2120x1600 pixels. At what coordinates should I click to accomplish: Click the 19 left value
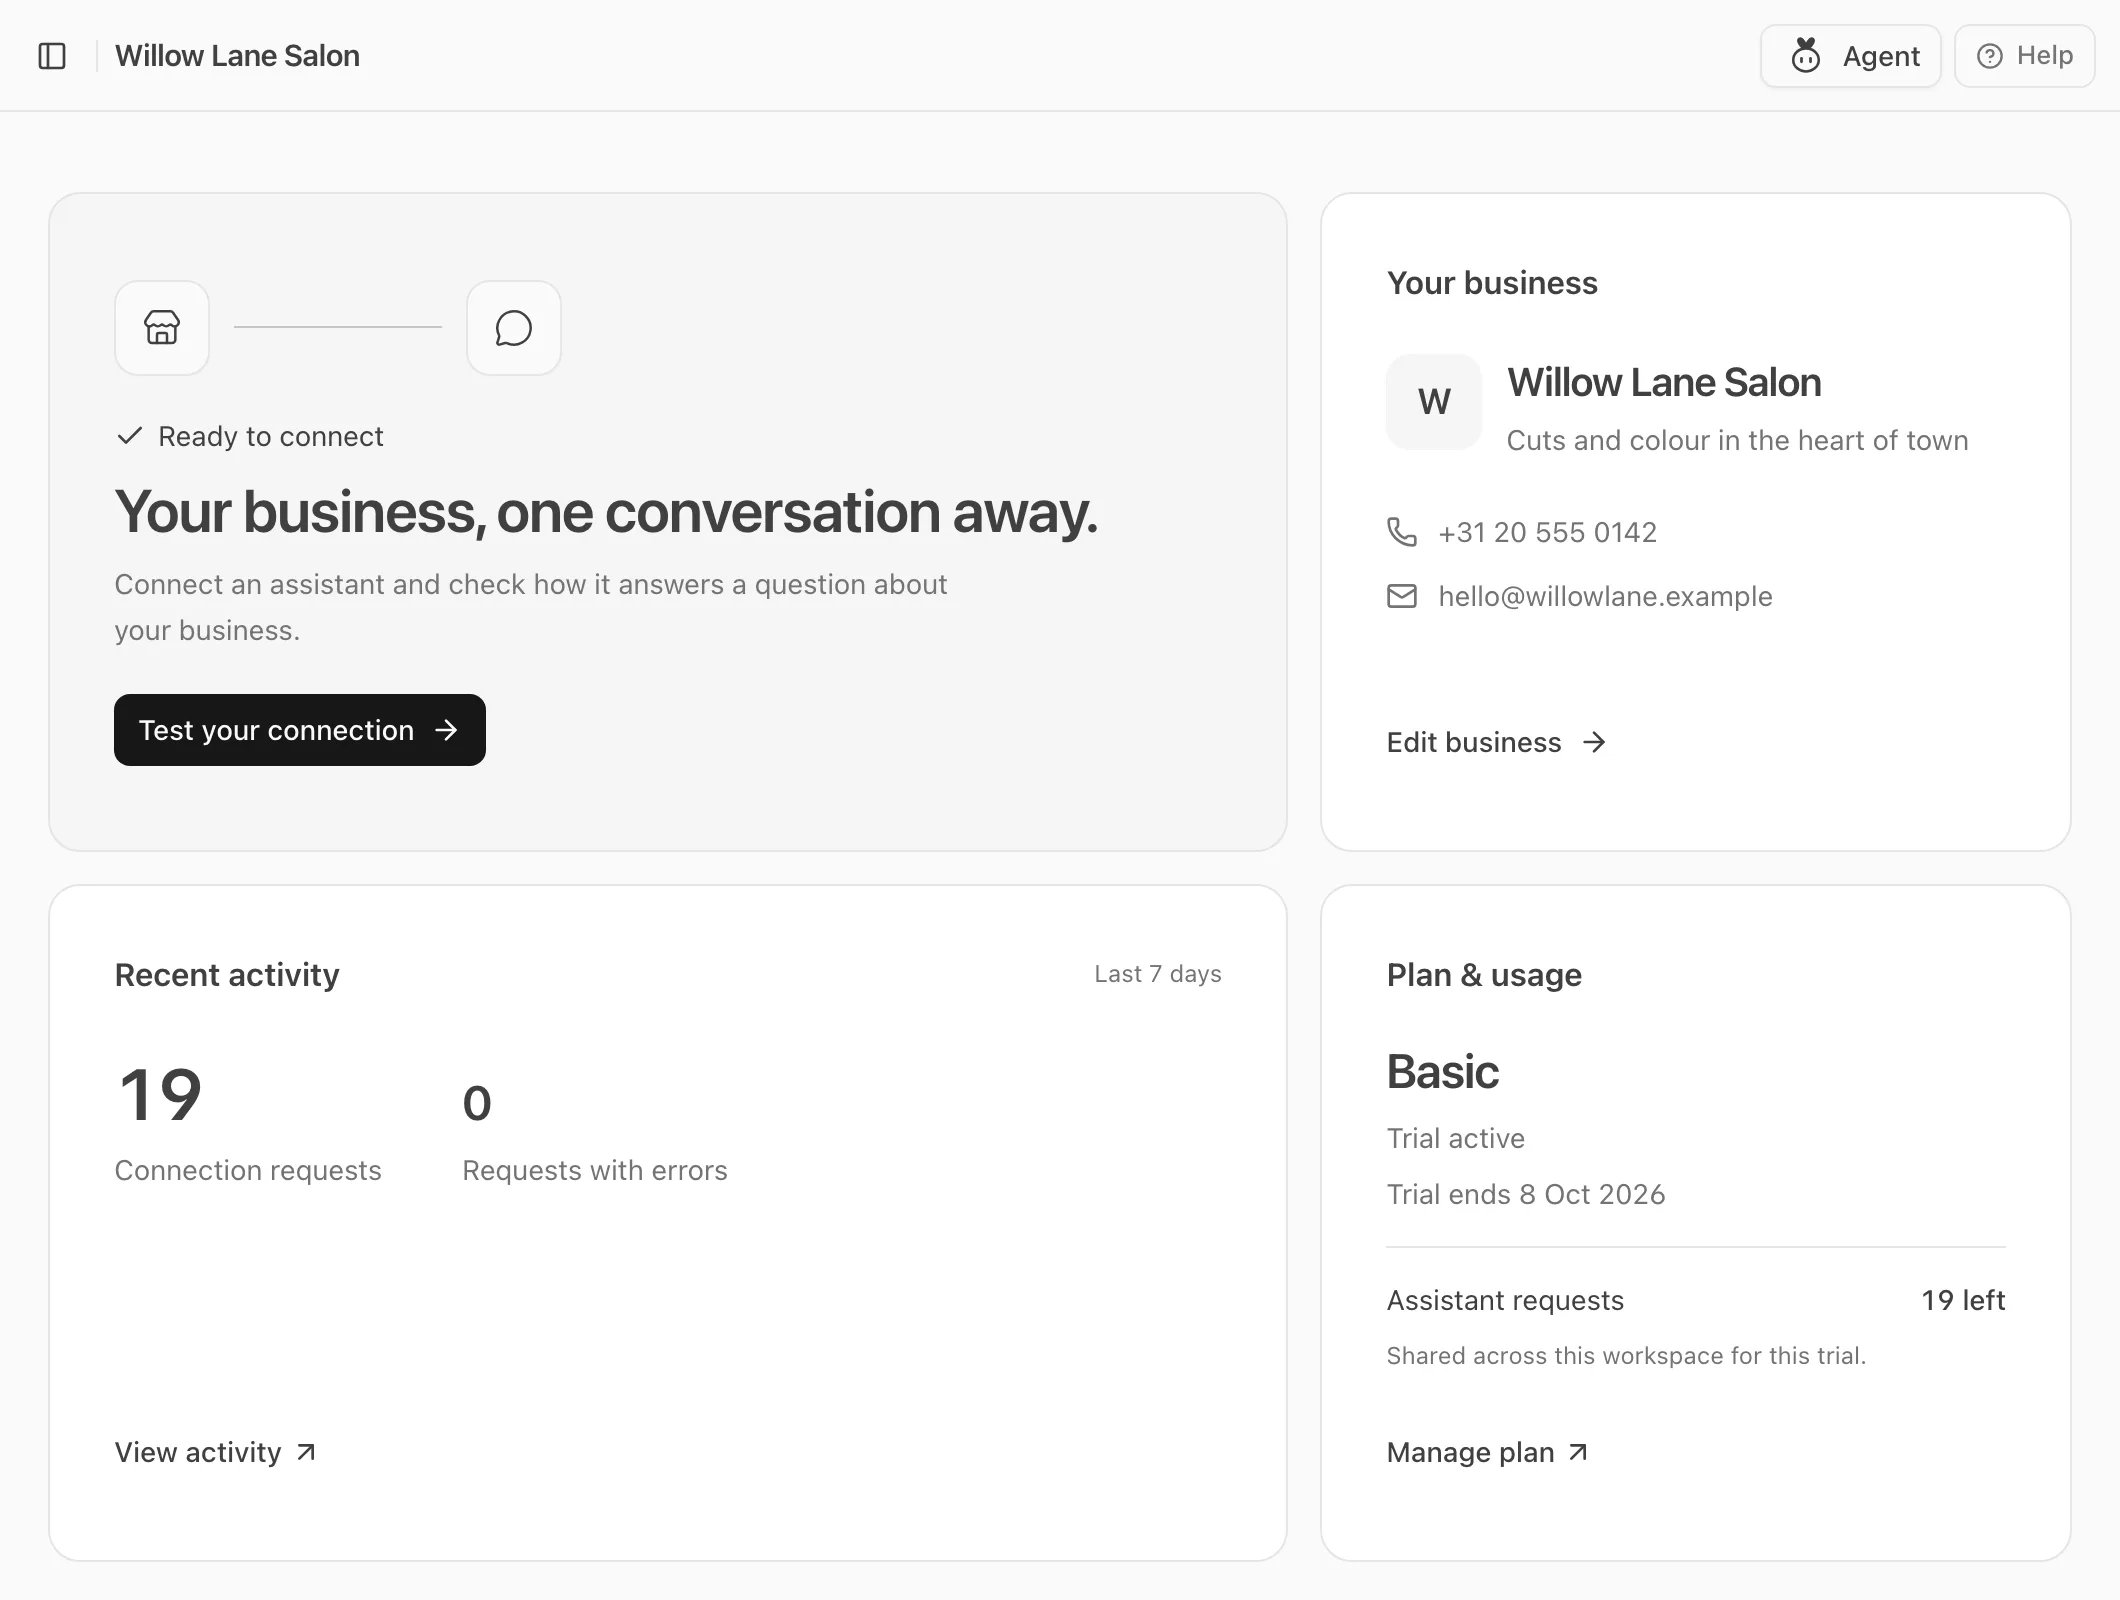(1963, 1300)
